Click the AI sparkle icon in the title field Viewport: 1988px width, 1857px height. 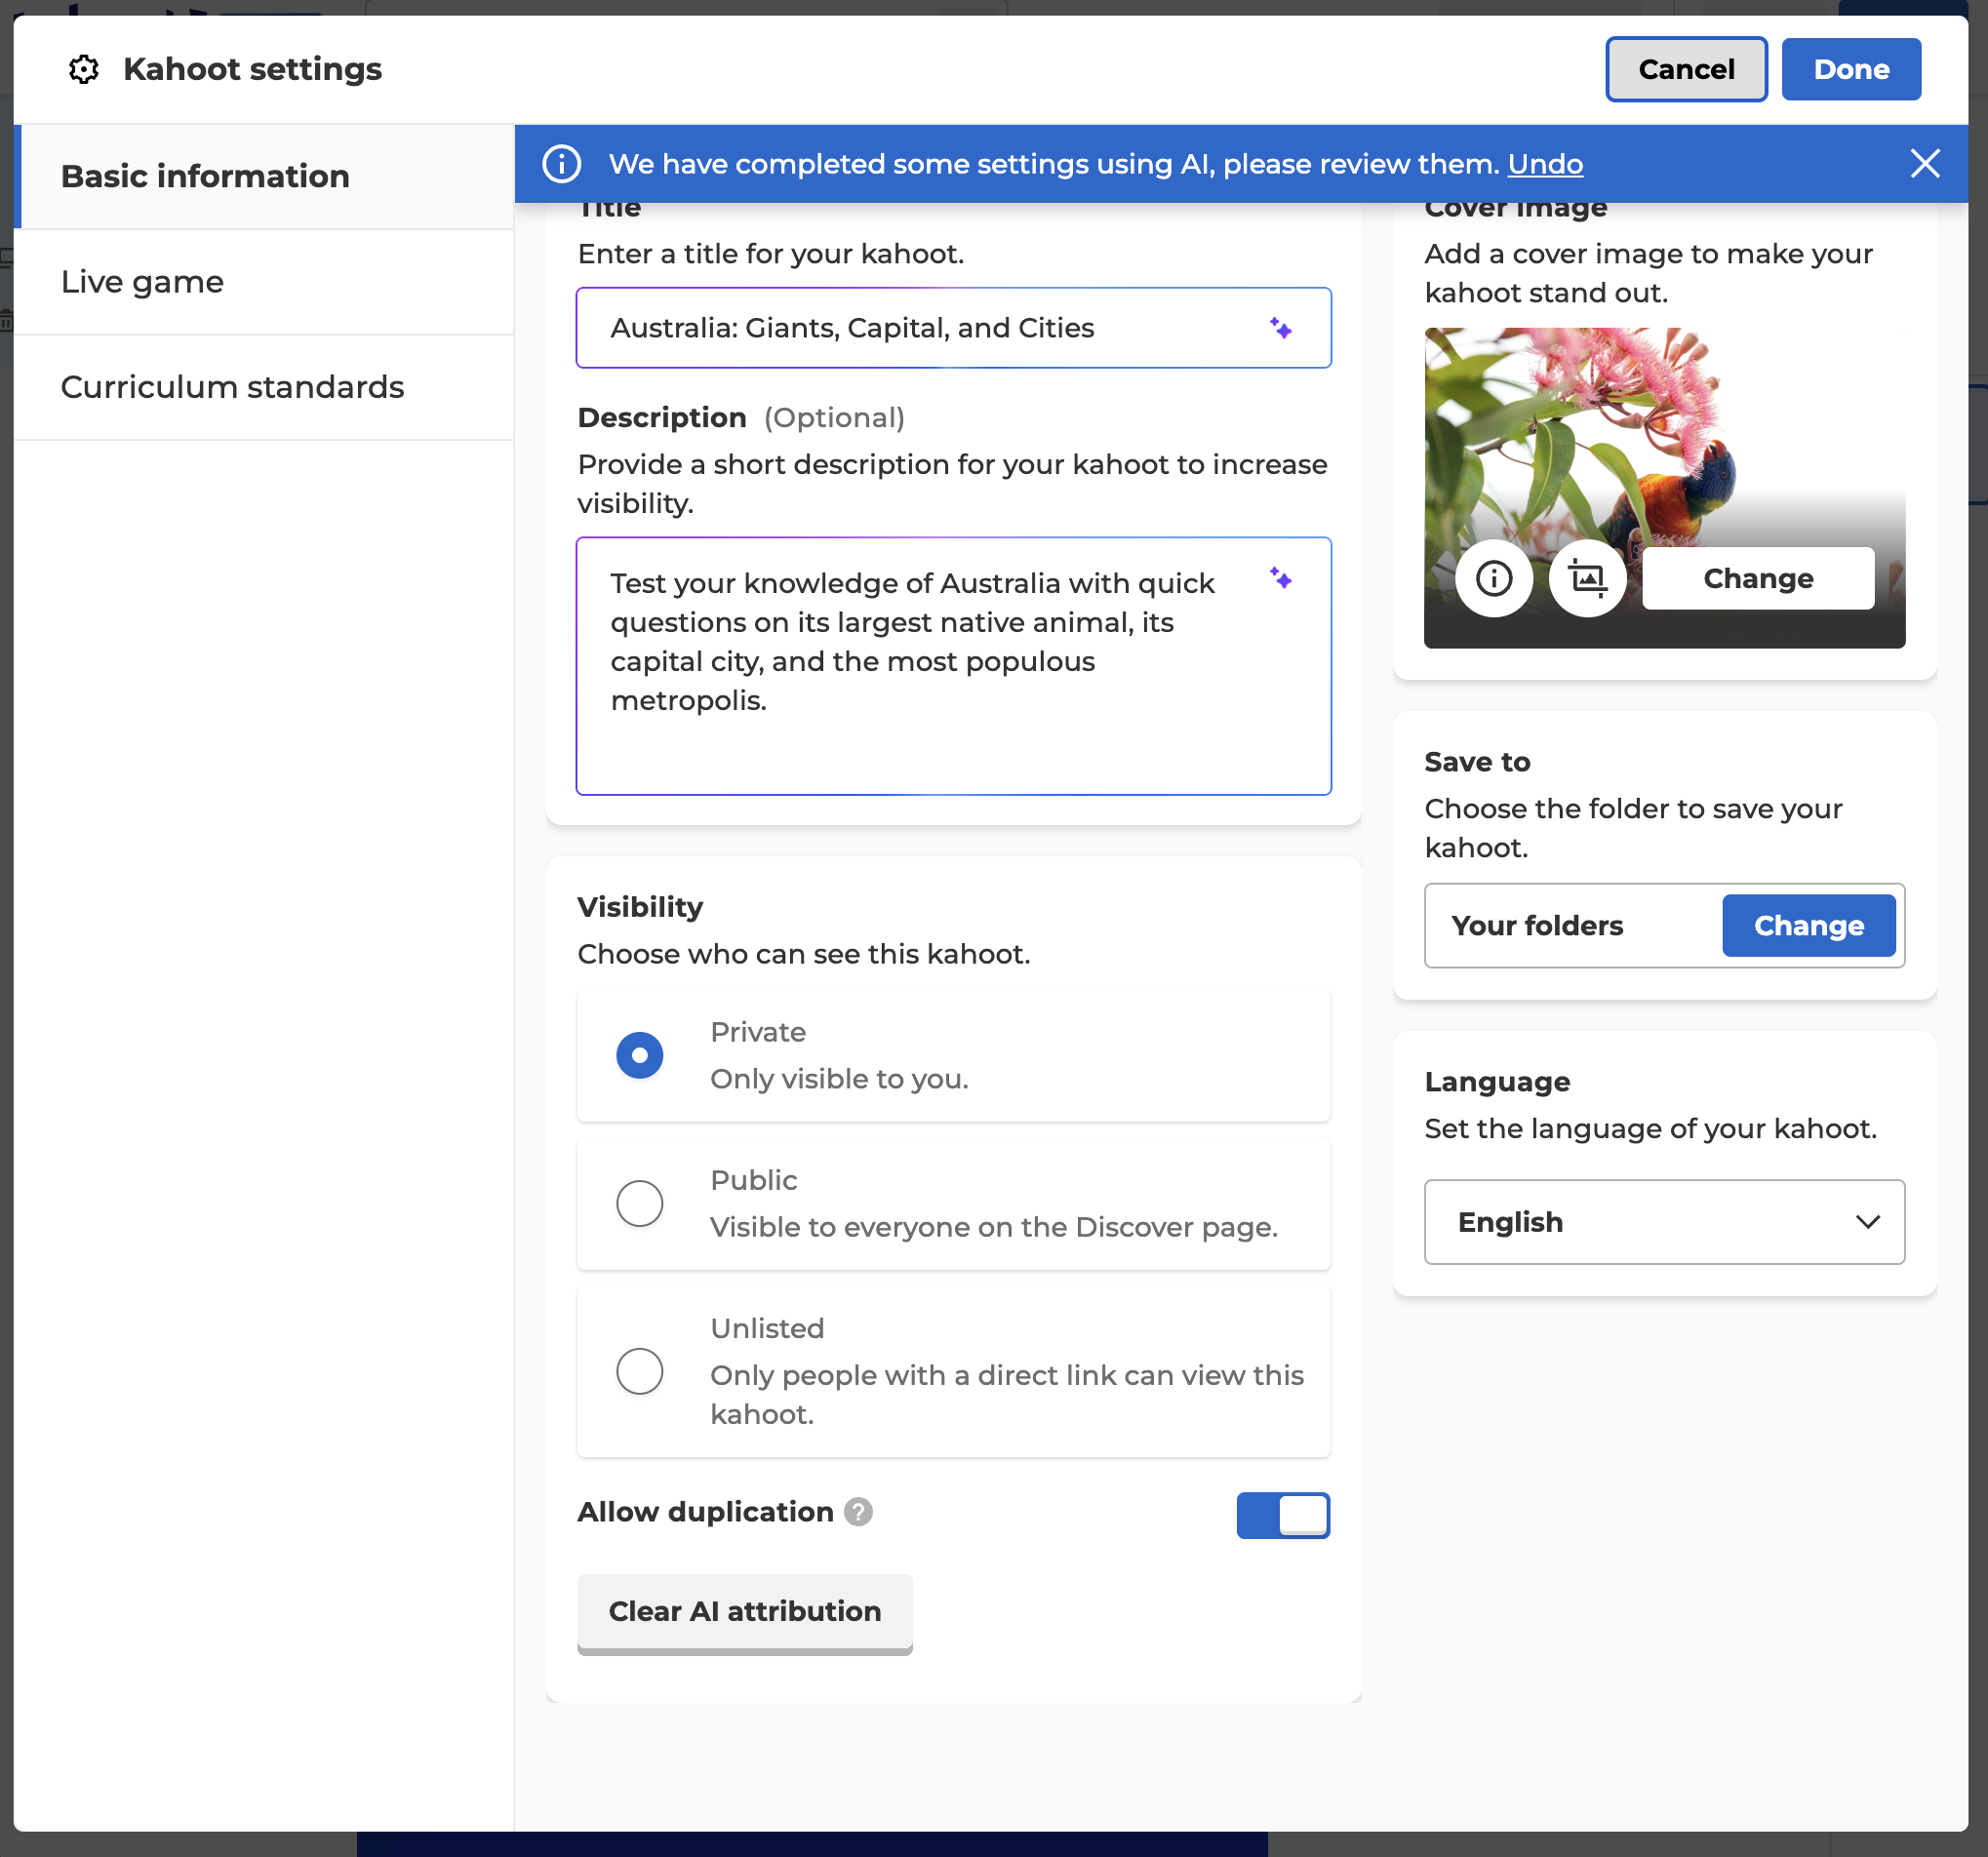pos(1280,328)
